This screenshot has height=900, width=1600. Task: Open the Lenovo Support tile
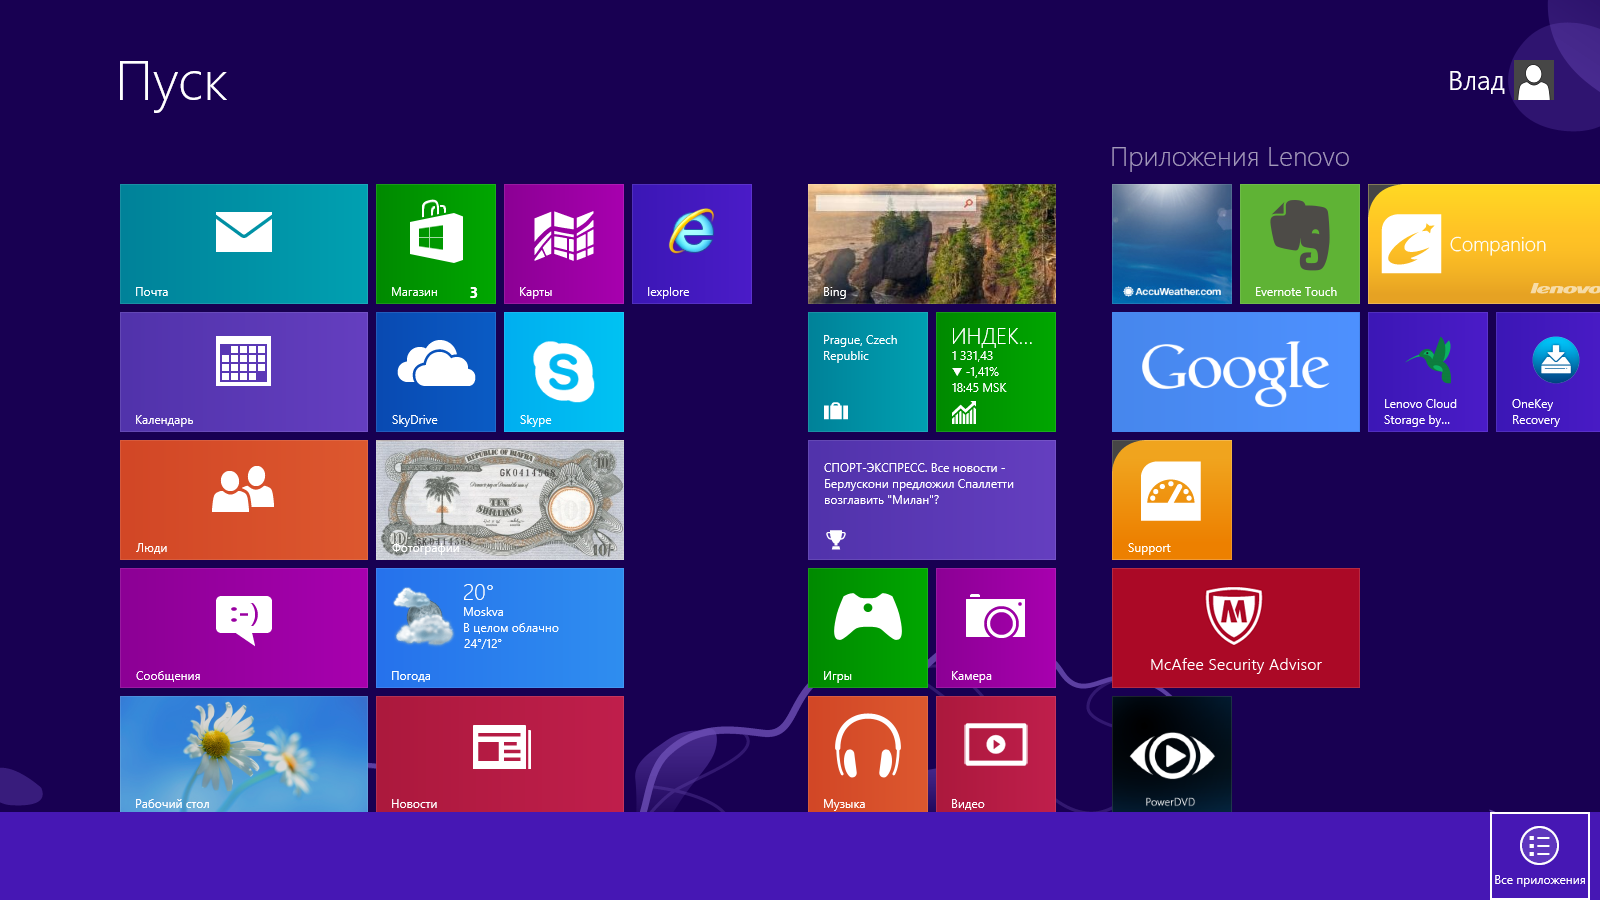[1172, 500]
